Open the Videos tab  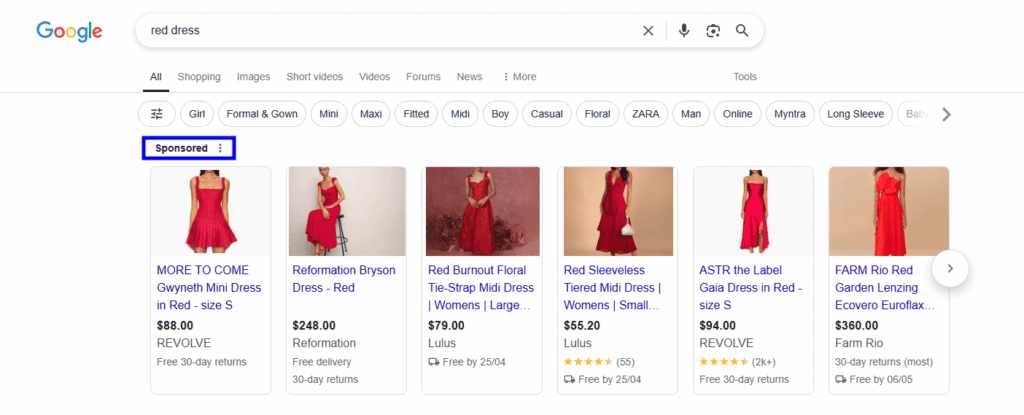[x=374, y=76]
